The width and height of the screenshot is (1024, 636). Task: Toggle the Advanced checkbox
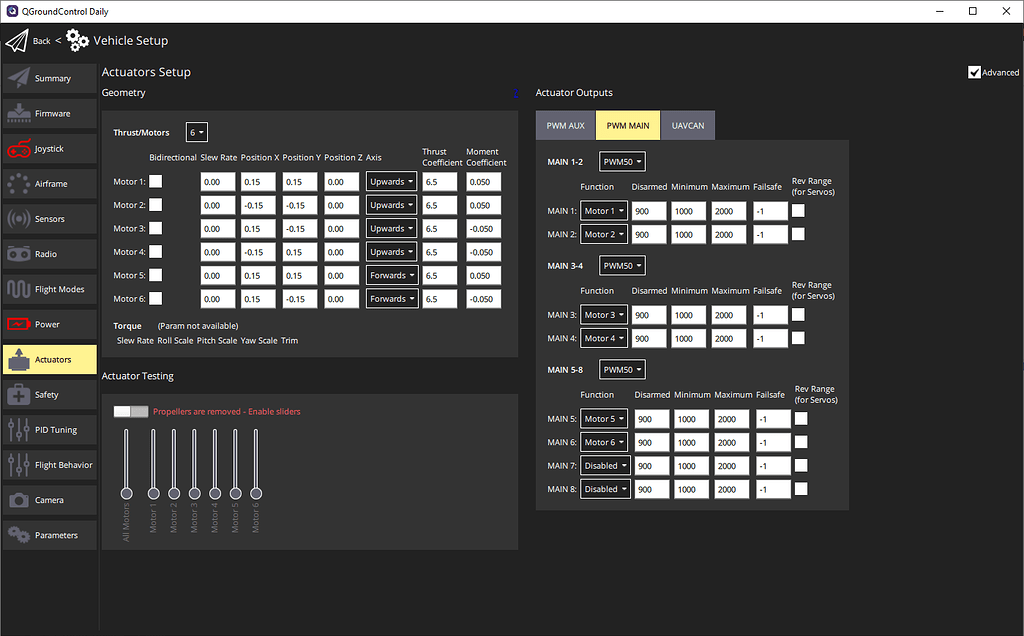coord(974,71)
